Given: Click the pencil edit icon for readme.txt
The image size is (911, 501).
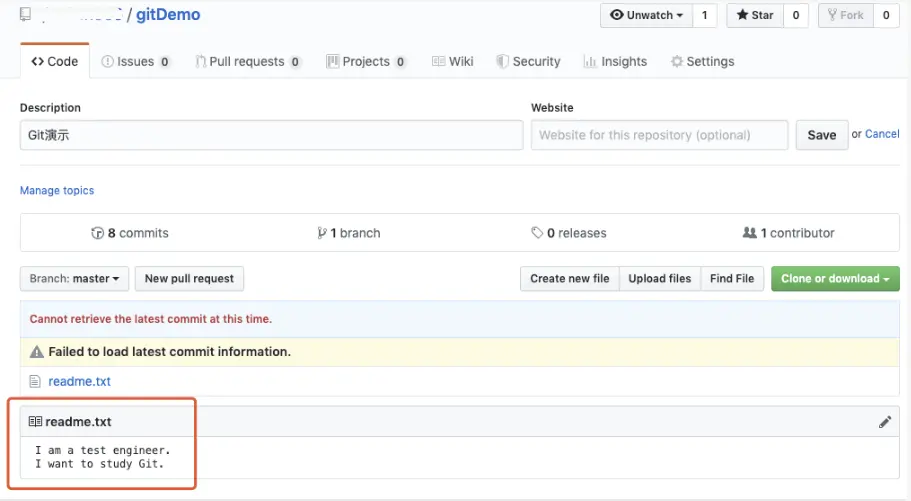Looking at the screenshot, I should (x=884, y=422).
